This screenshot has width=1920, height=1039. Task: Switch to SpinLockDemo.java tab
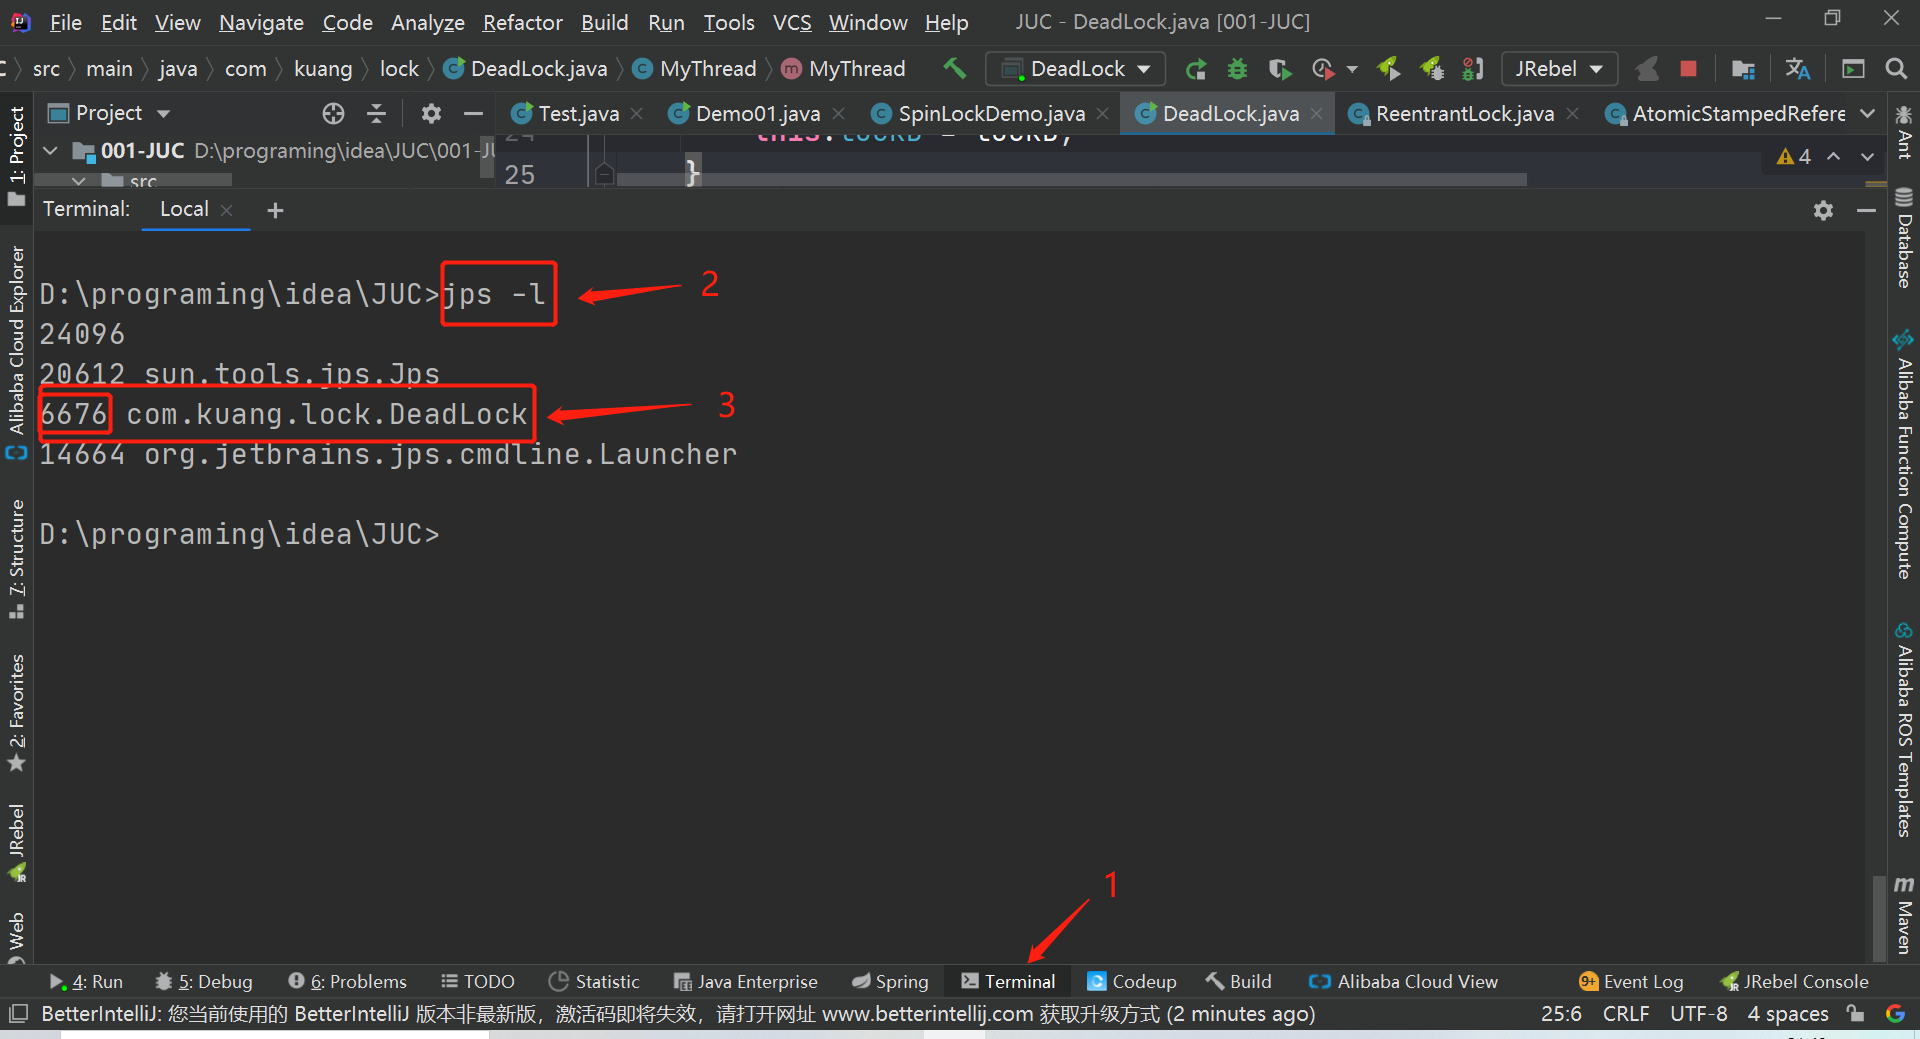(992, 114)
